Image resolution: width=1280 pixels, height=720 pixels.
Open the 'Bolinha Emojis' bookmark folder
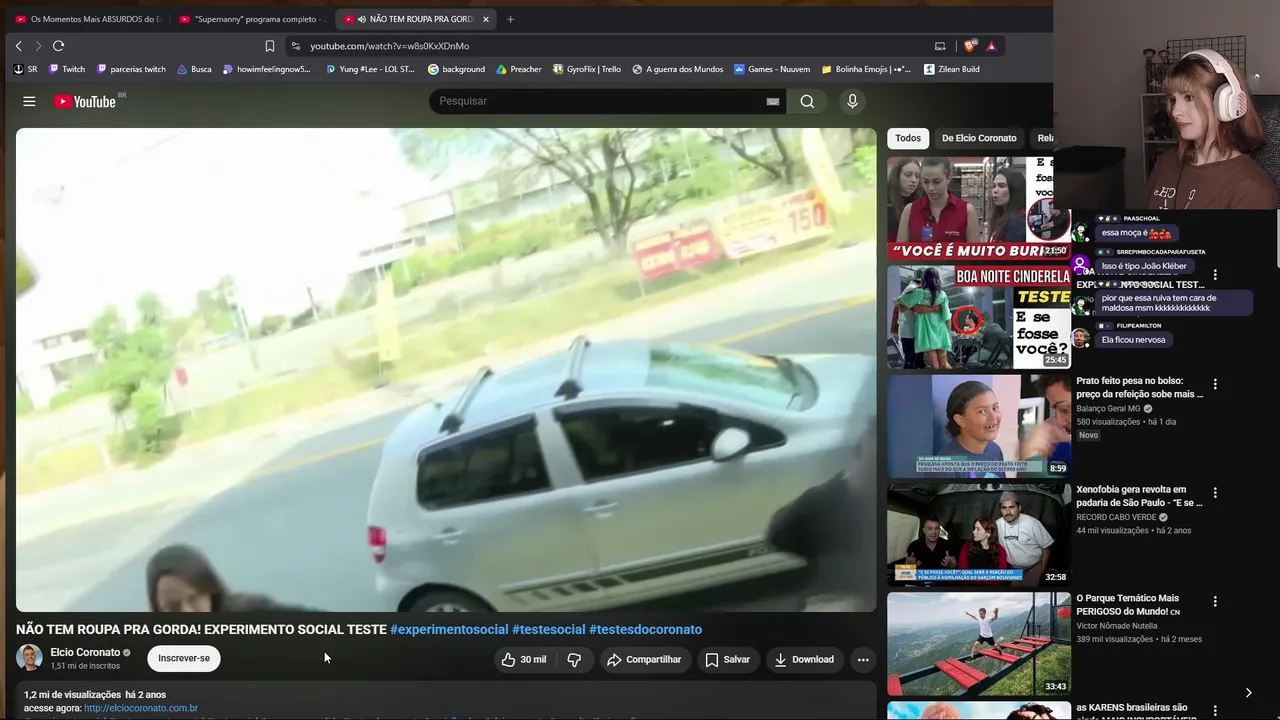(x=866, y=70)
